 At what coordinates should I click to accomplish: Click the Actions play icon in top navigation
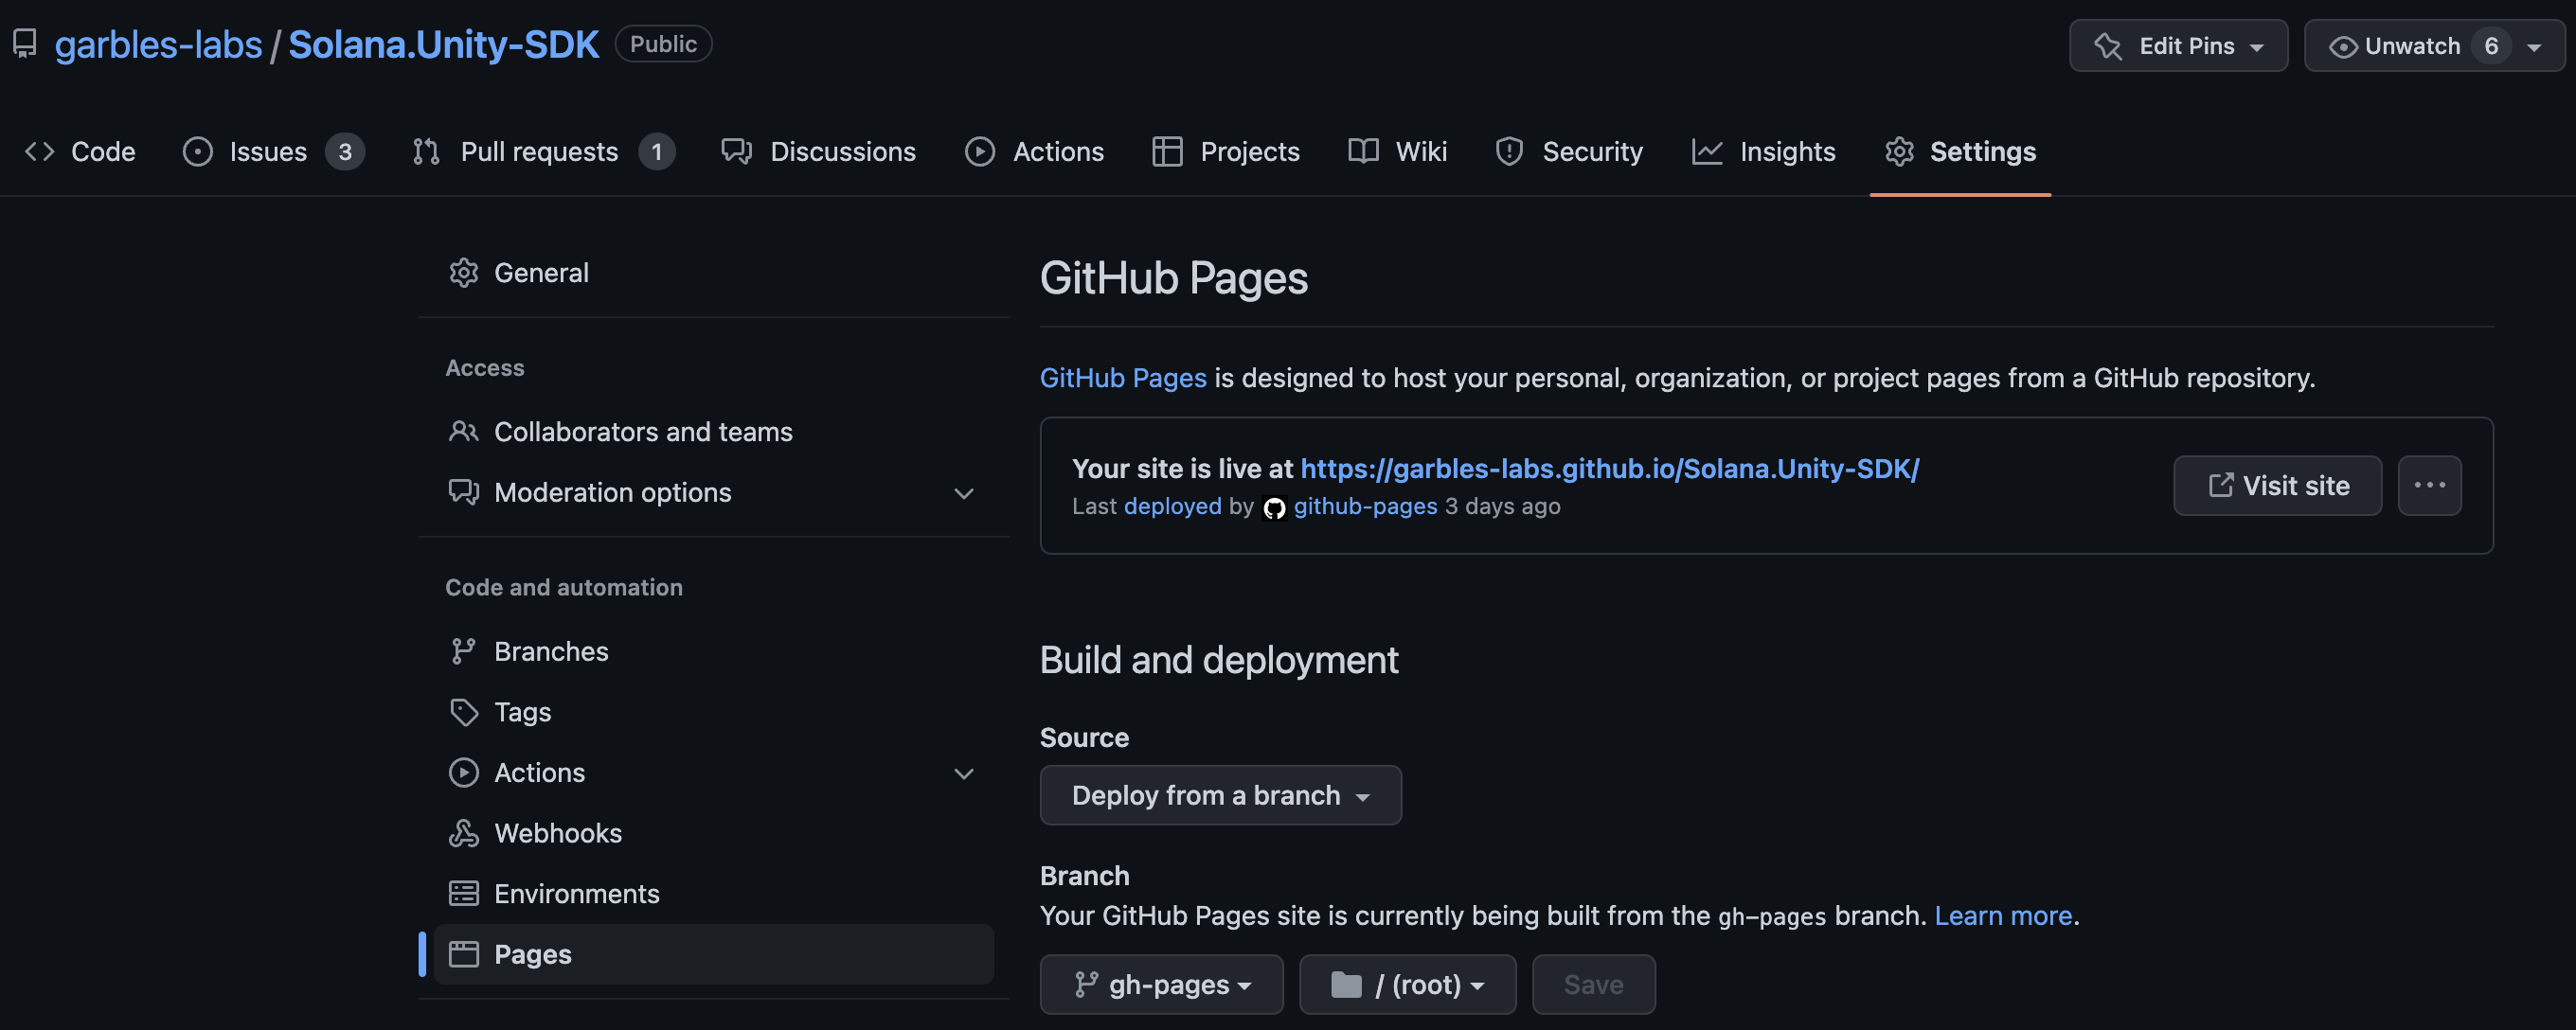(x=979, y=151)
